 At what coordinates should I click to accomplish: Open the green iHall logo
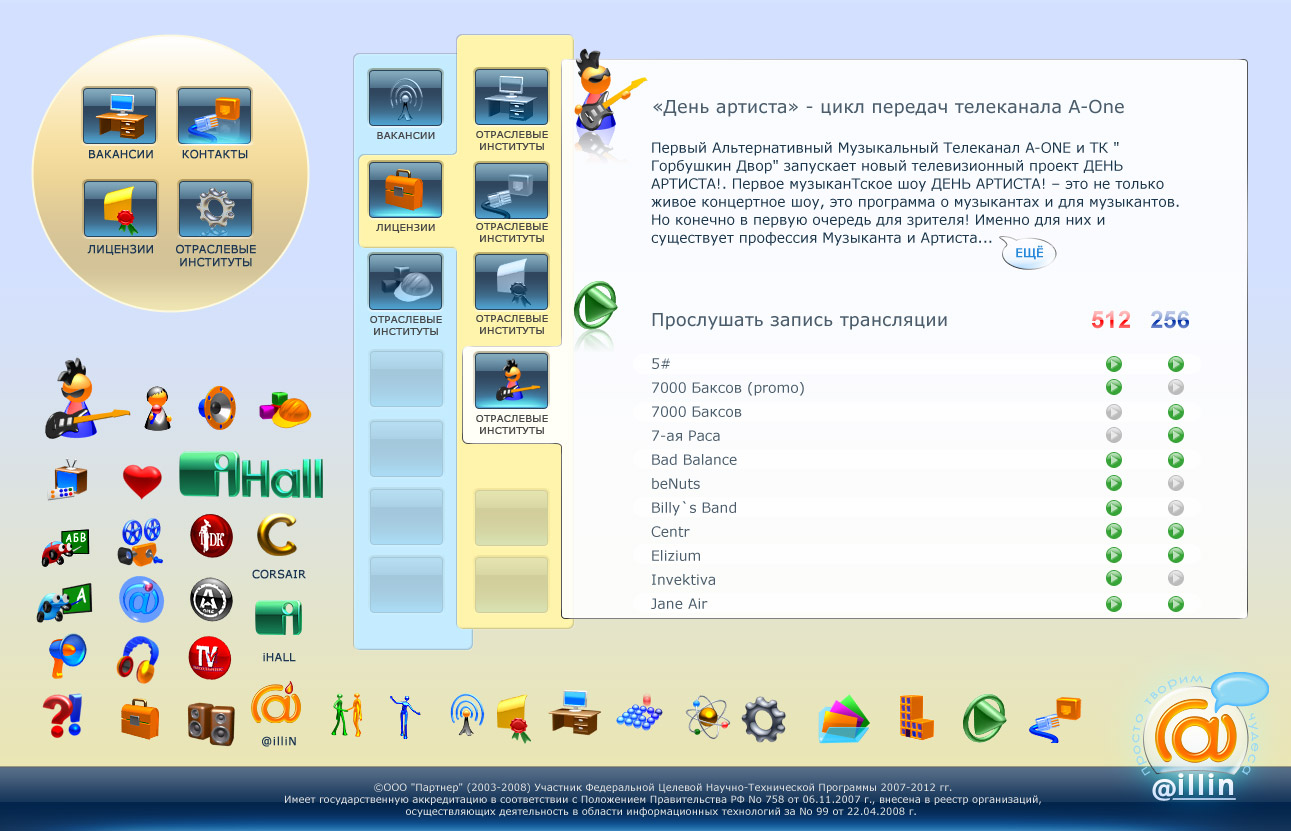251,475
